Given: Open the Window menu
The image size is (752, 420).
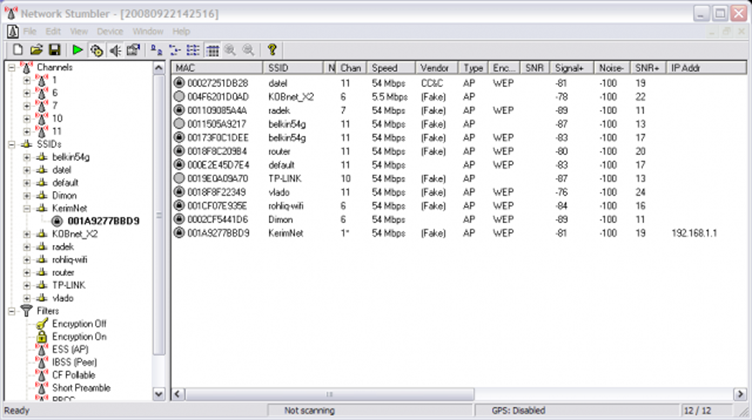Looking at the screenshot, I should click(x=148, y=31).
